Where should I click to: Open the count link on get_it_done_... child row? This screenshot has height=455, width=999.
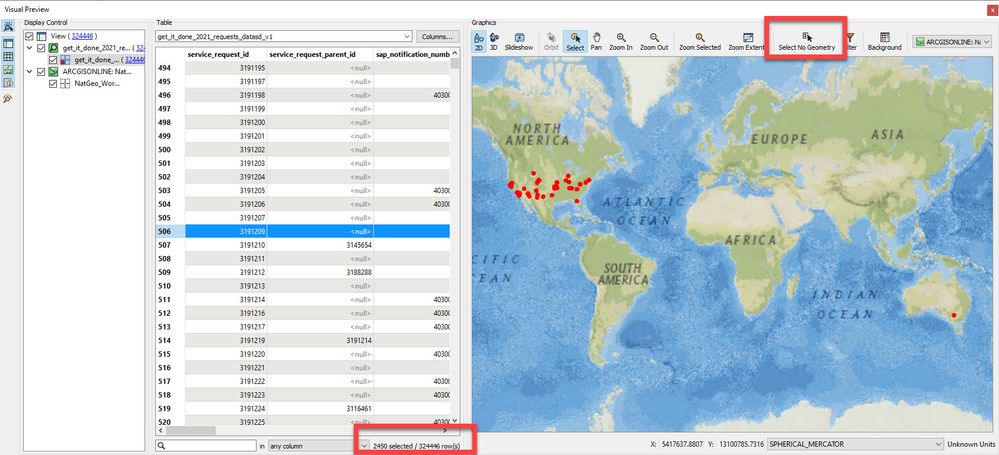pyautogui.click(x=134, y=60)
